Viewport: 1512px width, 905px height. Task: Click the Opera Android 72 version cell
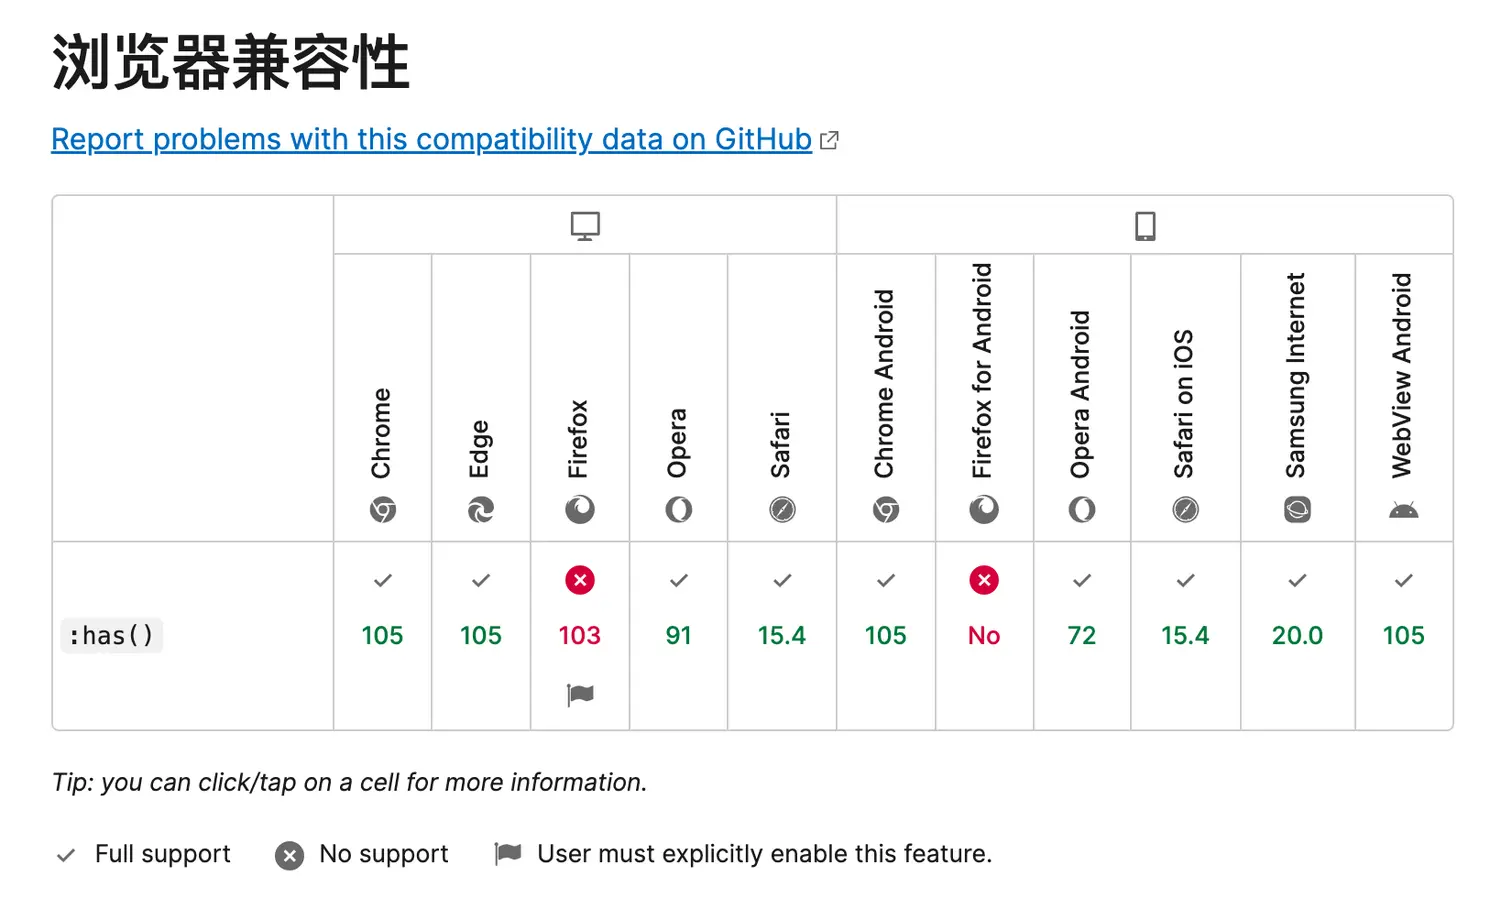(x=1081, y=635)
